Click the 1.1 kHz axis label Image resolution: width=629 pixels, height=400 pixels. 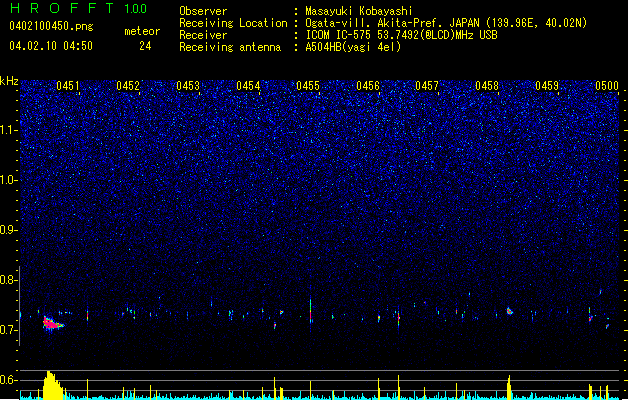click(9, 130)
